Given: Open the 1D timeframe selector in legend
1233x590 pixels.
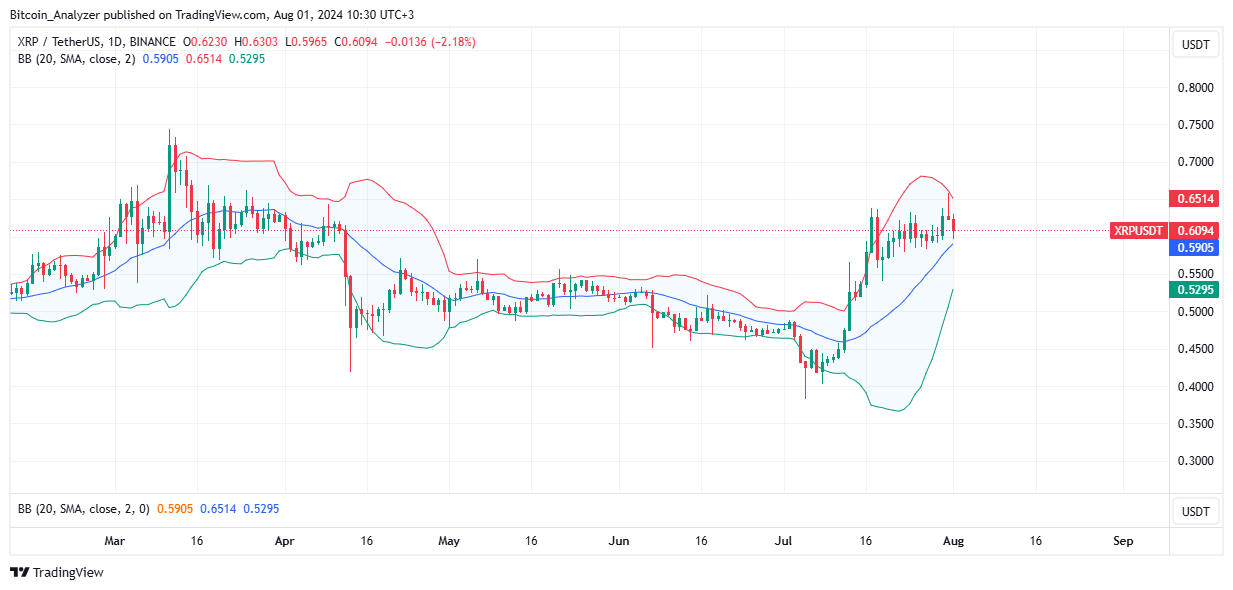Looking at the screenshot, I should 113,42.
